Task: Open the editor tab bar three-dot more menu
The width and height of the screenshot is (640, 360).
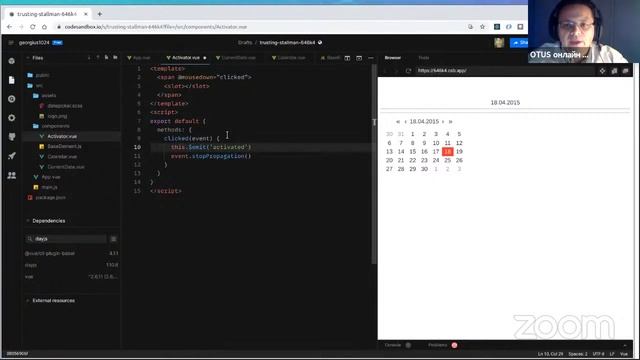Action: [x=371, y=58]
